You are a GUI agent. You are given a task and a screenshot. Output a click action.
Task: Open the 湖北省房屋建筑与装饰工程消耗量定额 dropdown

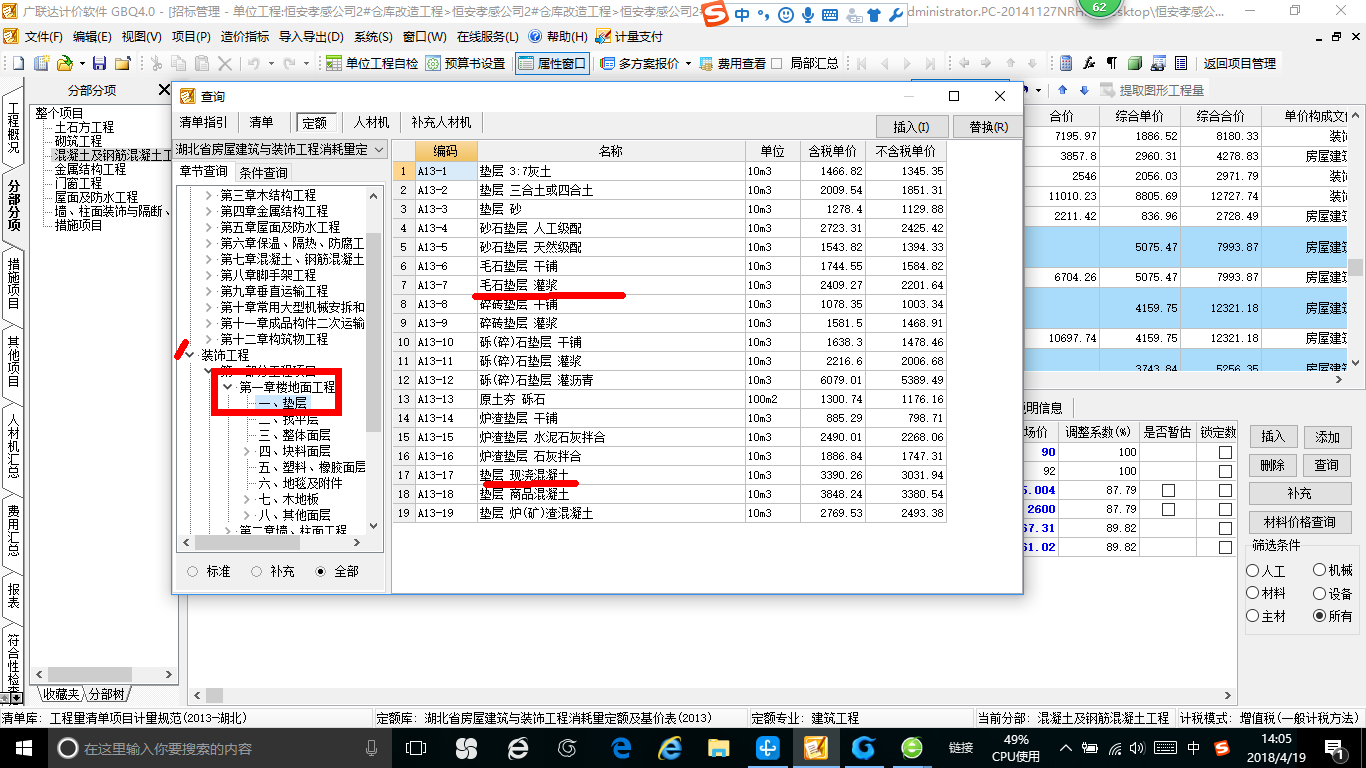tap(379, 149)
